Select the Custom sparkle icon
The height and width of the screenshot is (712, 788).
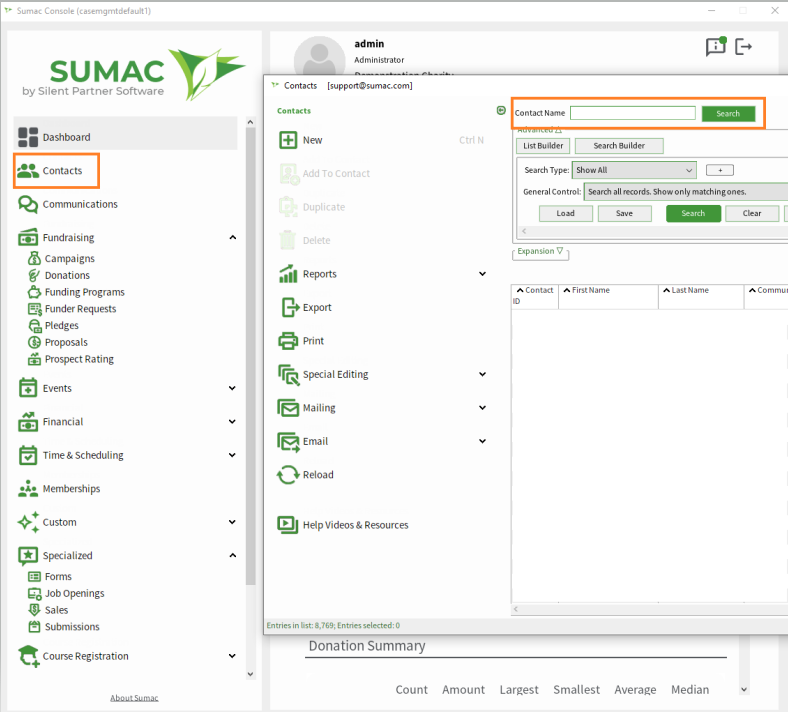(x=28, y=522)
